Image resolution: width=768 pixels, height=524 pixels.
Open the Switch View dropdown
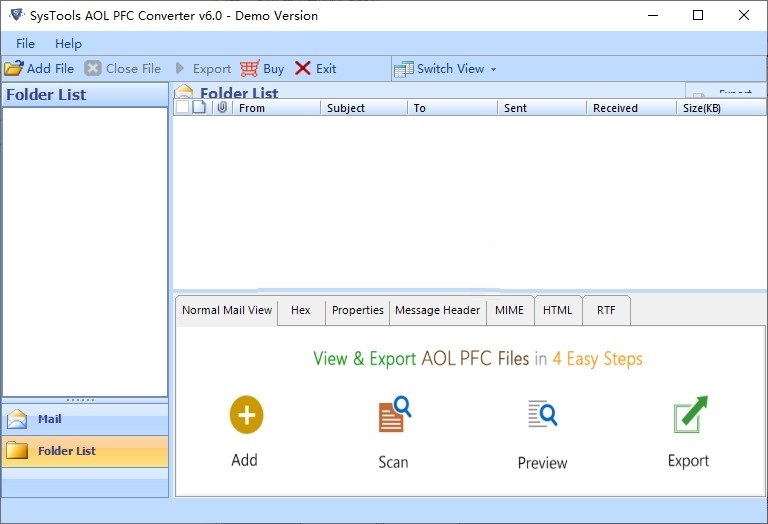445,69
